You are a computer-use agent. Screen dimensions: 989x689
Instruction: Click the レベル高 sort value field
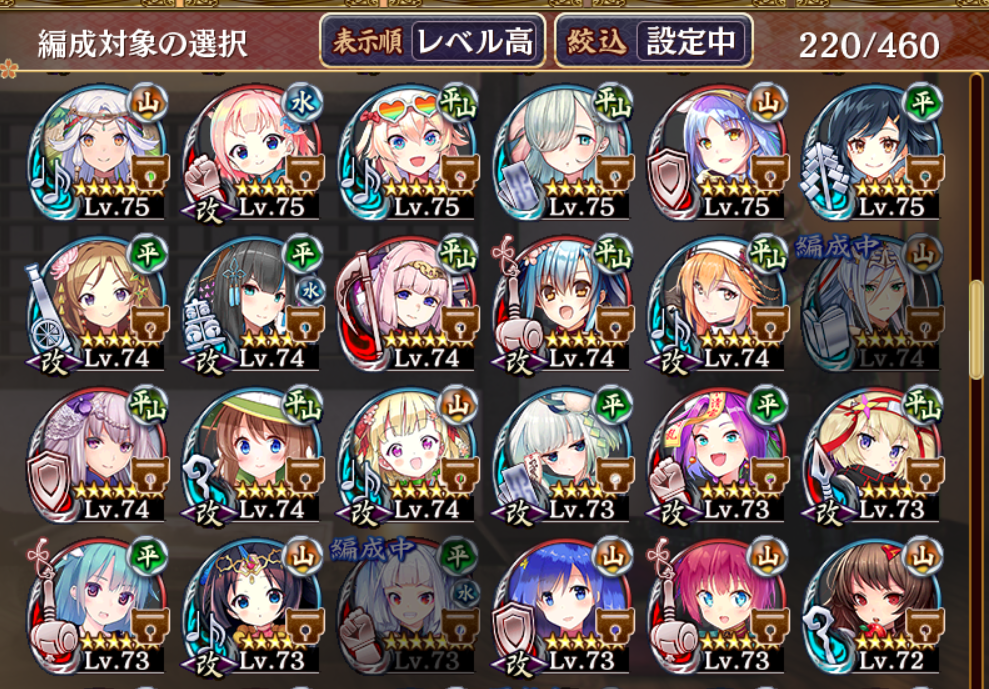(x=476, y=42)
